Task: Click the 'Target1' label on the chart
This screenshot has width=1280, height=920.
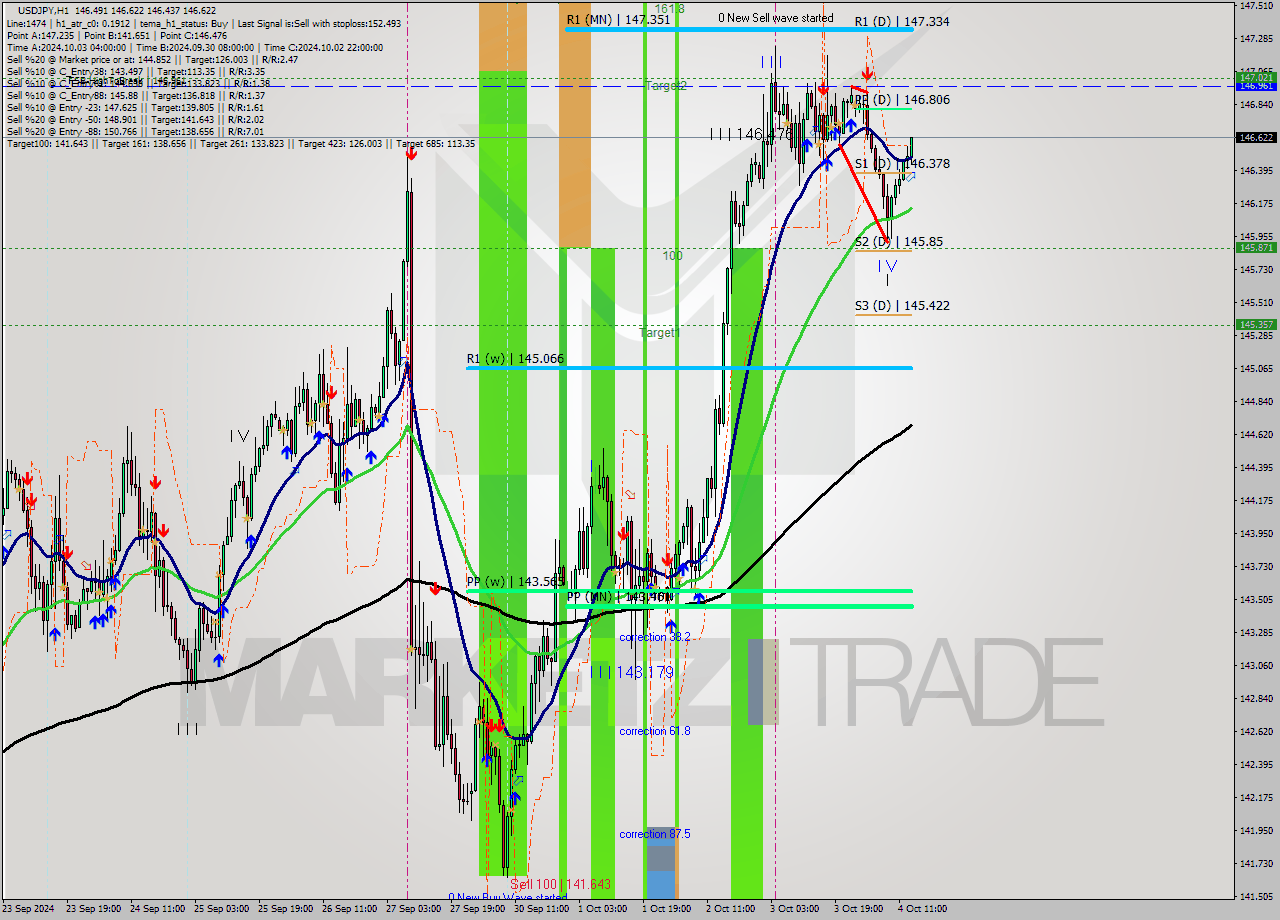Action: 660,333
